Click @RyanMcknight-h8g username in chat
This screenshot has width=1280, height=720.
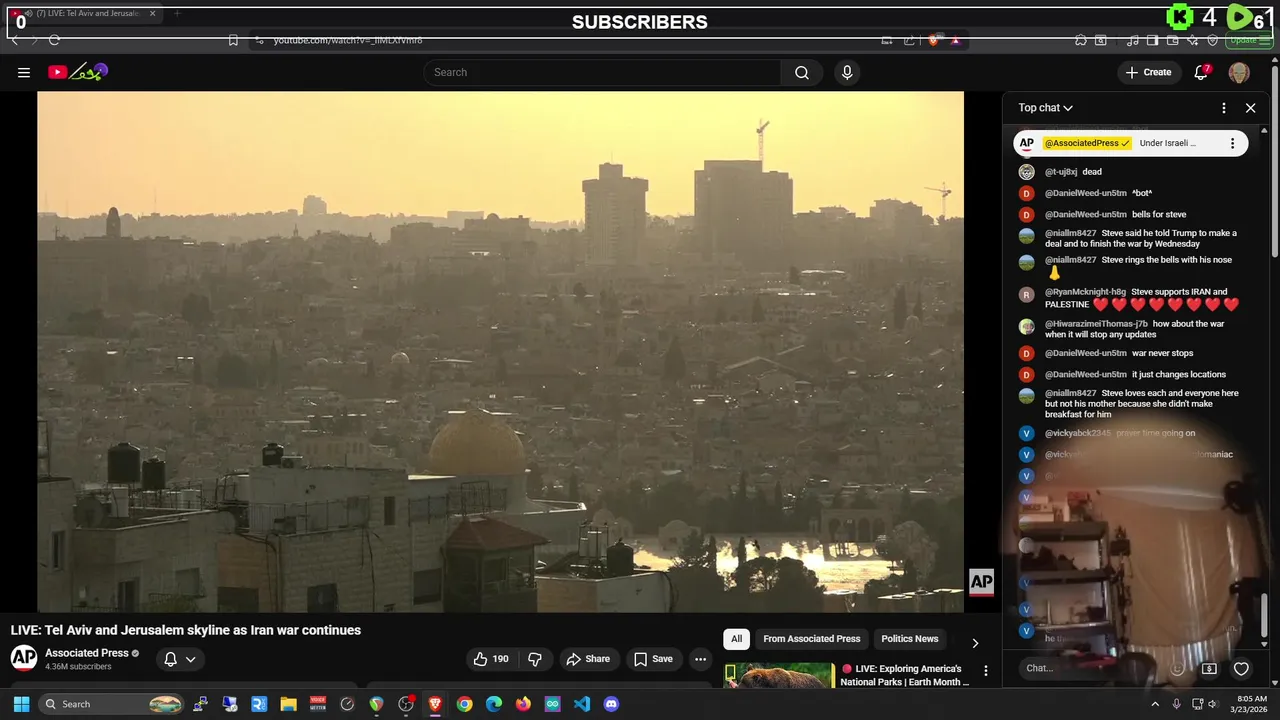tap(1085, 292)
